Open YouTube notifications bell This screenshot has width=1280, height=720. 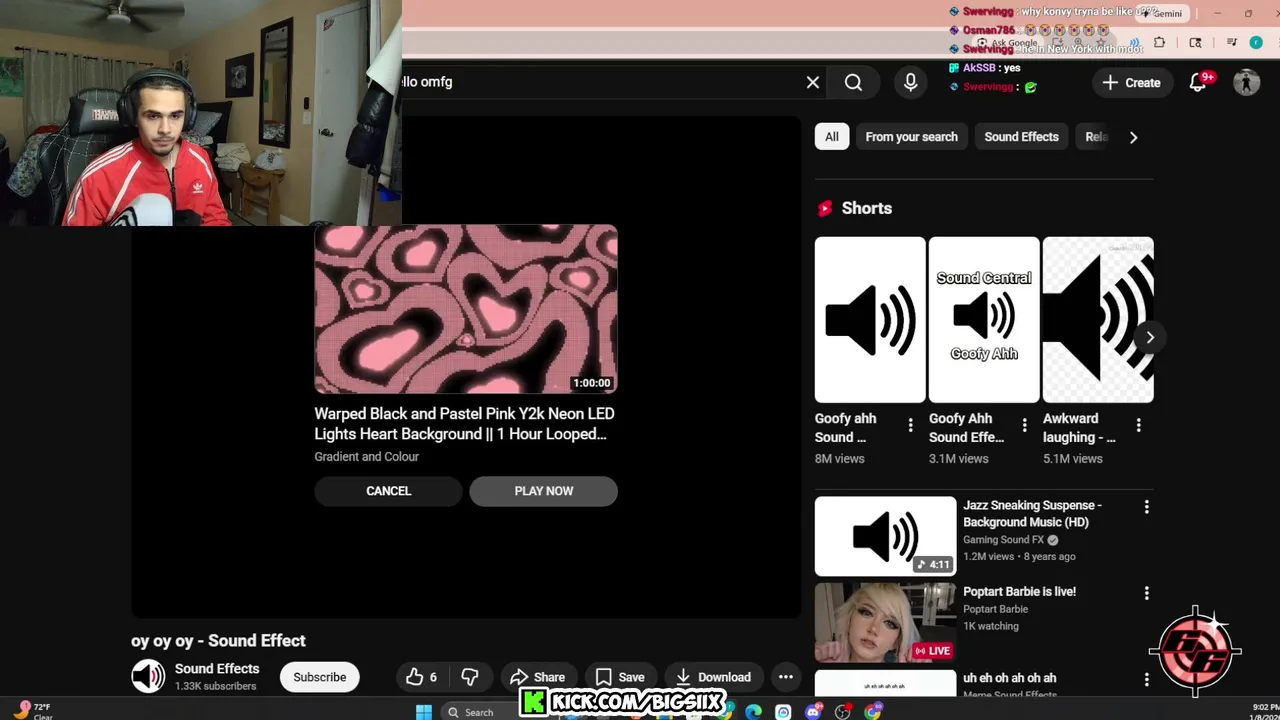click(1198, 83)
